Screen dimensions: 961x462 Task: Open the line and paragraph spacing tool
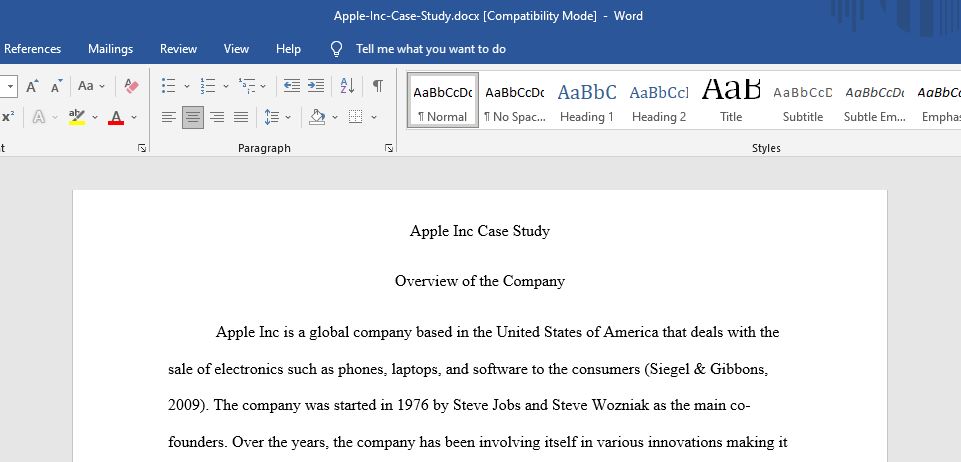[272, 117]
